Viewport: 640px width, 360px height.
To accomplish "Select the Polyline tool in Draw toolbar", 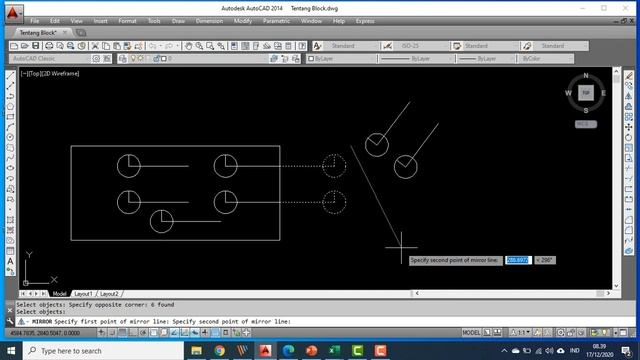I will [x=10, y=96].
